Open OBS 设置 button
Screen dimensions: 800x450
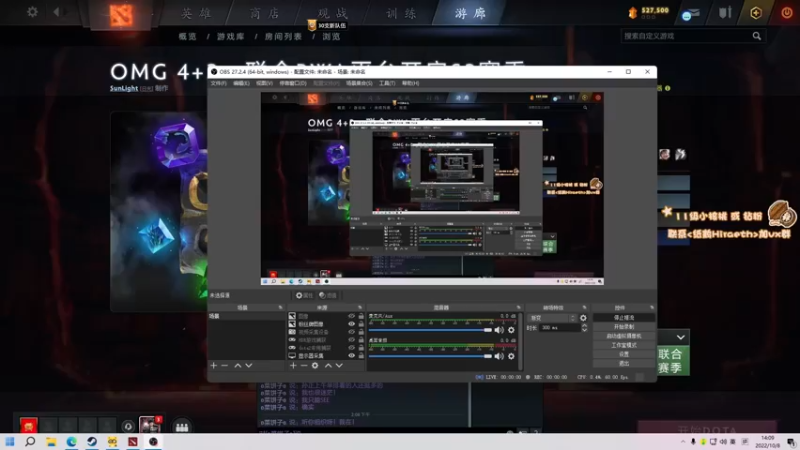(624, 354)
